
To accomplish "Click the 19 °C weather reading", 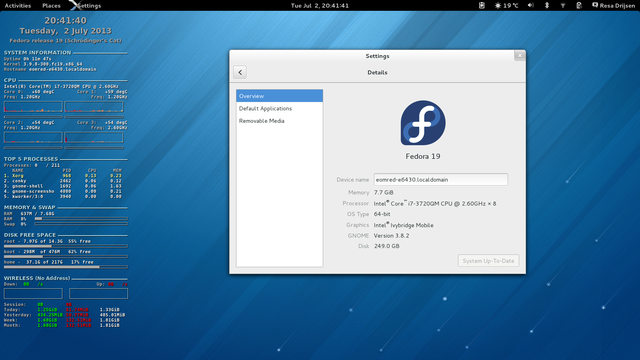I will point(511,6).
